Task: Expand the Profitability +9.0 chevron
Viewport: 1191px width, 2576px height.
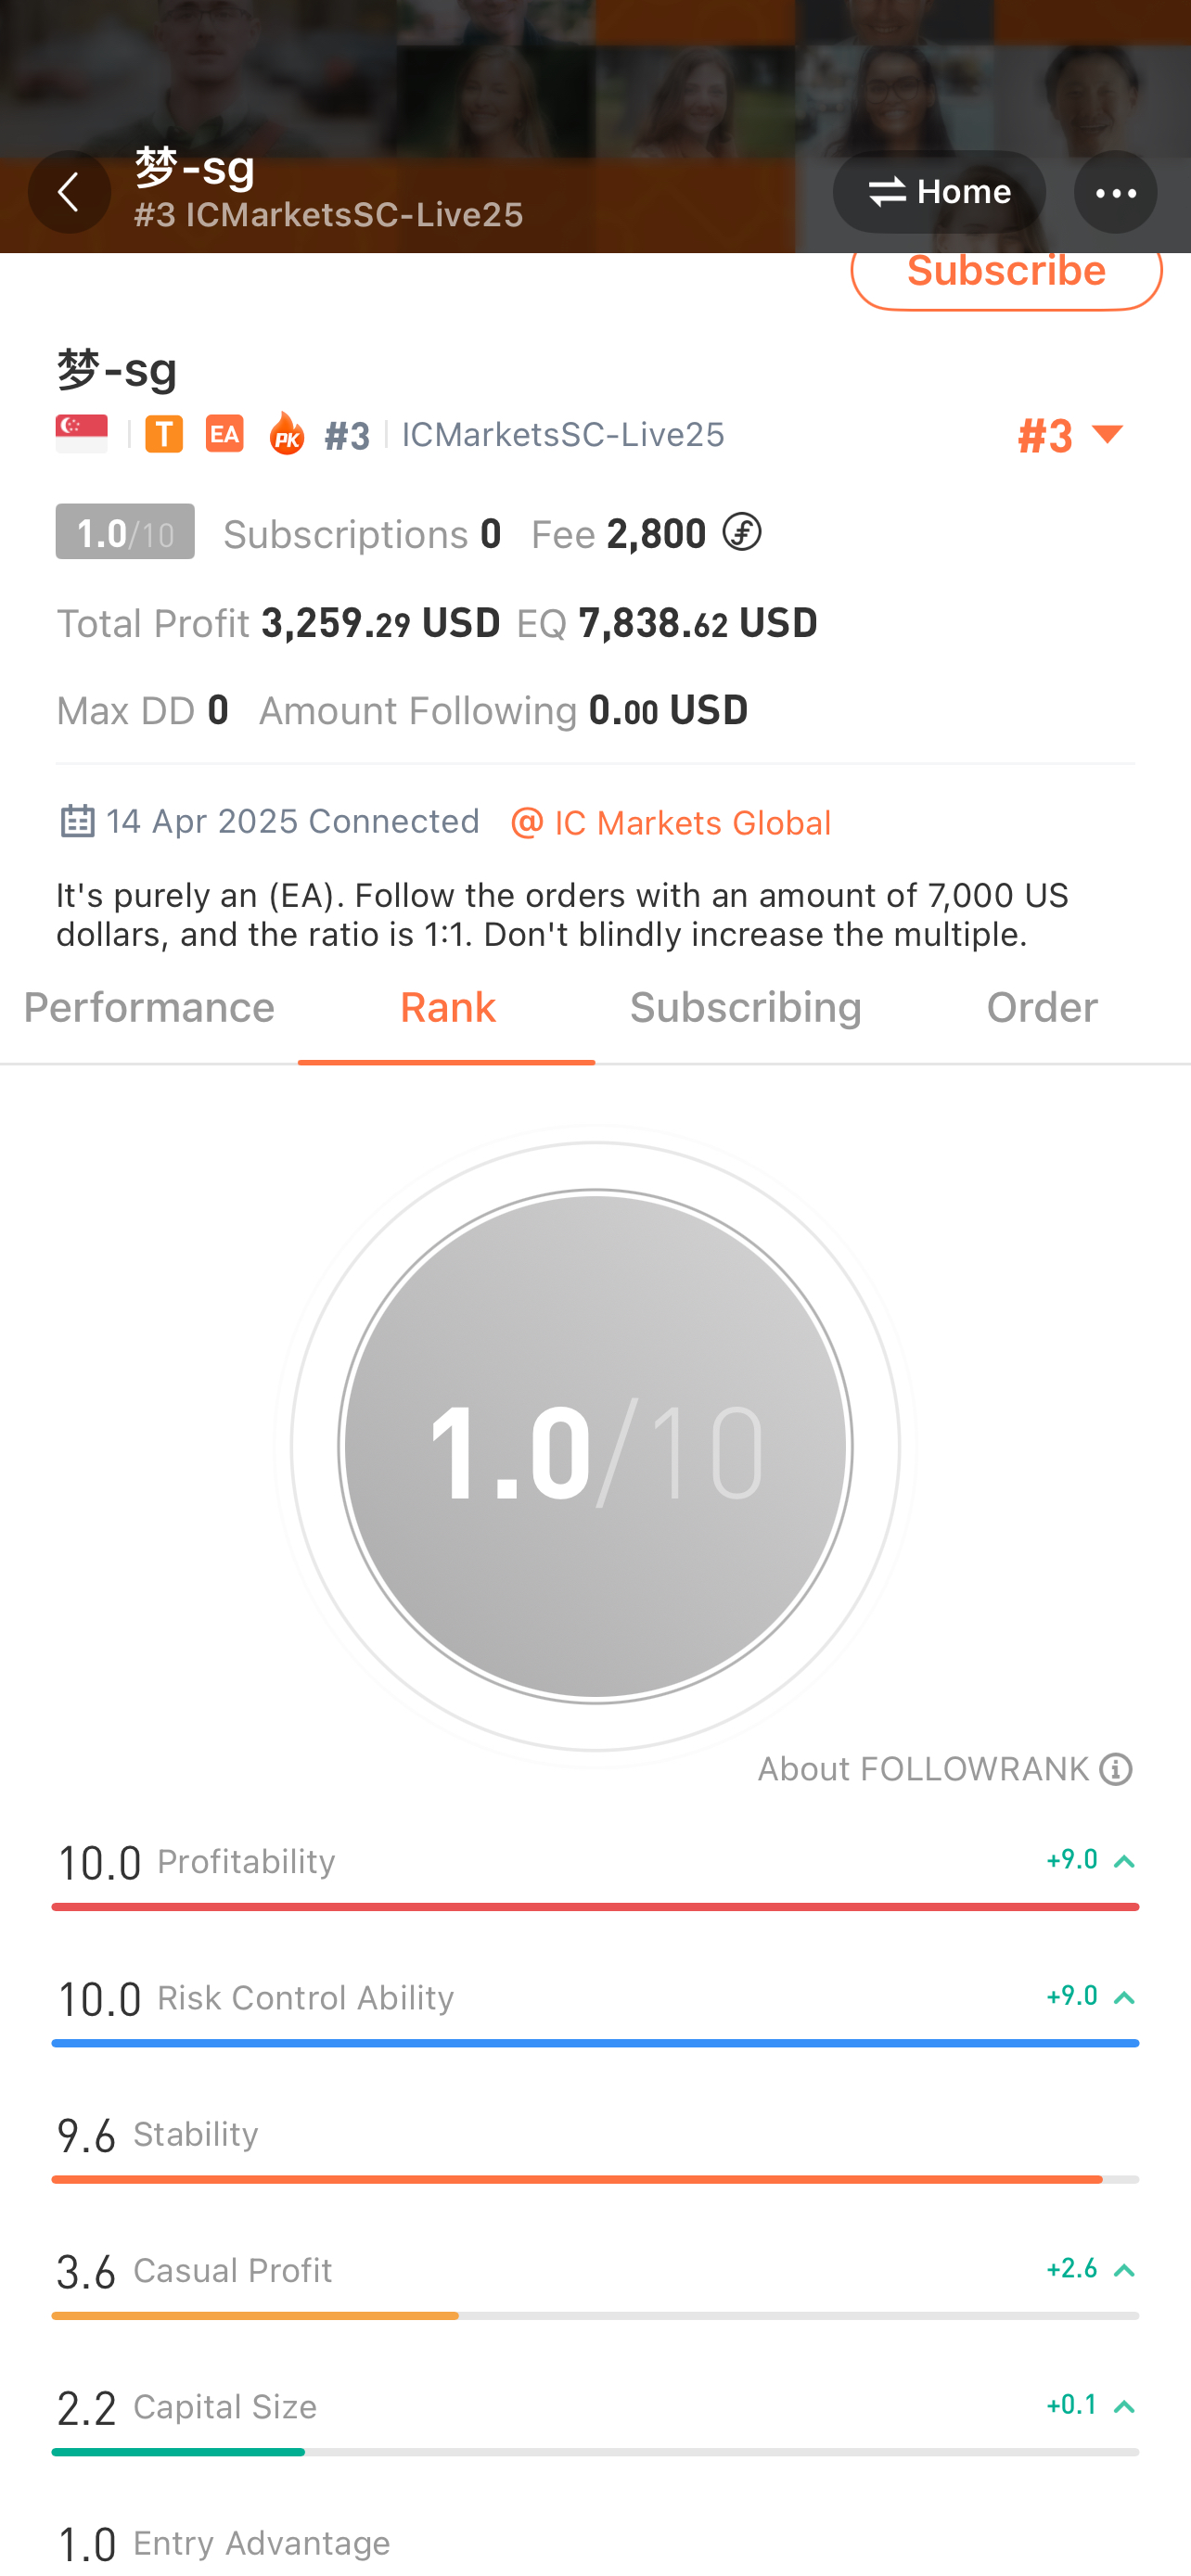Action: tap(1124, 1861)
